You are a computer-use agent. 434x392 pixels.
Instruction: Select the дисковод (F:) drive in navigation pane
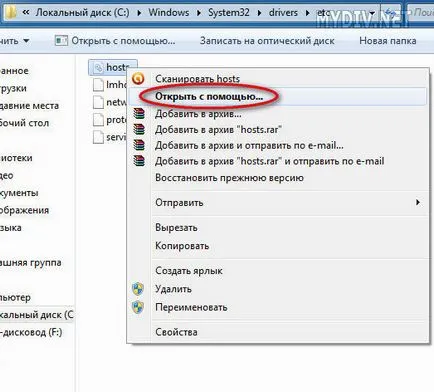click(31, 332)
